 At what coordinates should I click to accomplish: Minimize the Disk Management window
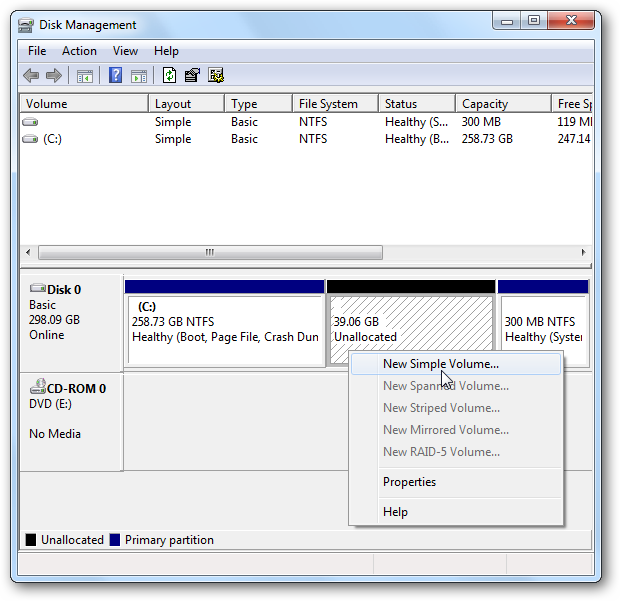[x=507, y=21]
